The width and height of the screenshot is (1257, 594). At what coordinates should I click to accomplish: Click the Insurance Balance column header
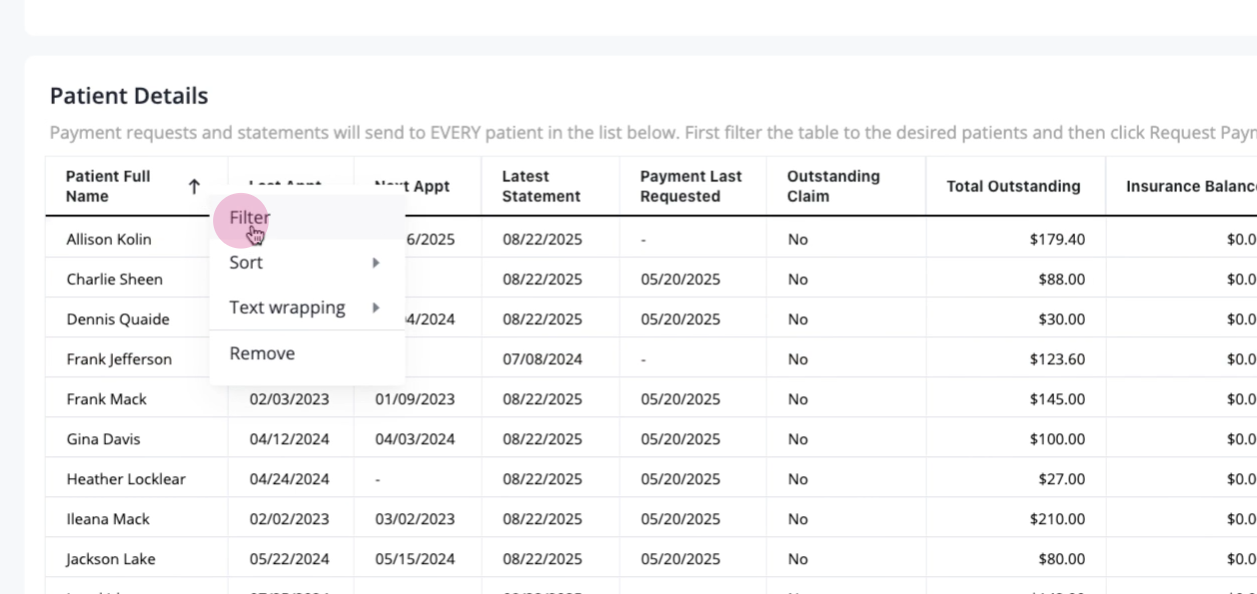pos(1182,186)
